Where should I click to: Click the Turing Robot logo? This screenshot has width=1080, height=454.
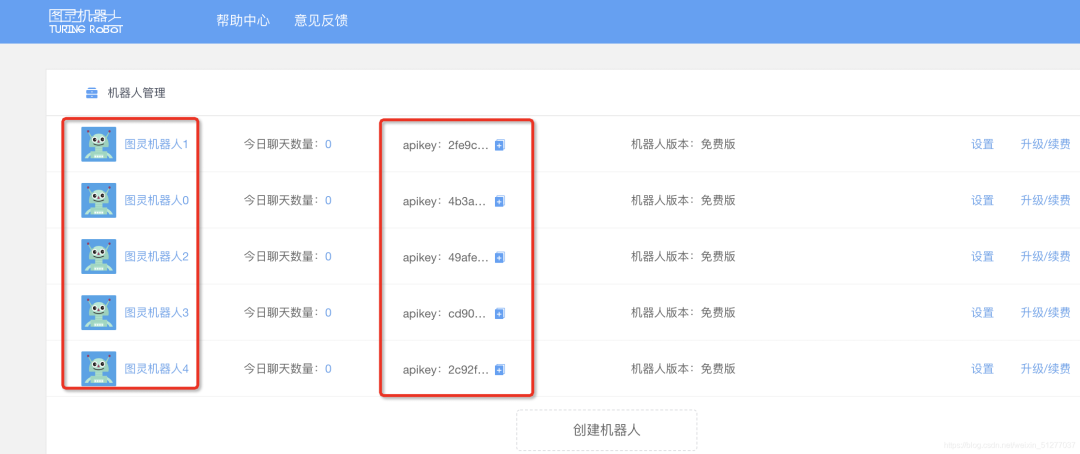(86, 21)
